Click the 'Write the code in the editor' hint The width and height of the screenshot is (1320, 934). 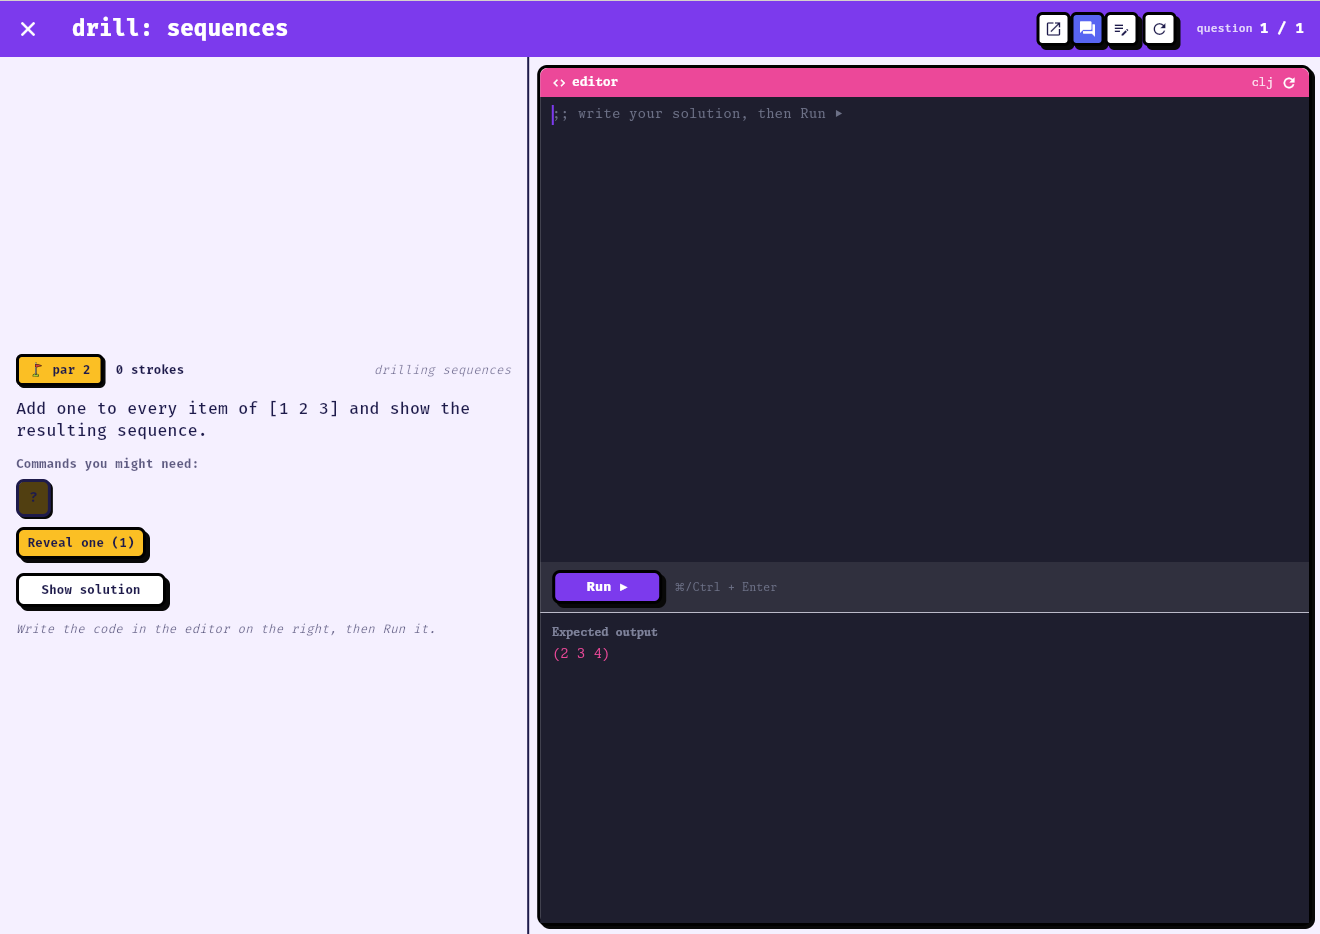pos(226,629)
